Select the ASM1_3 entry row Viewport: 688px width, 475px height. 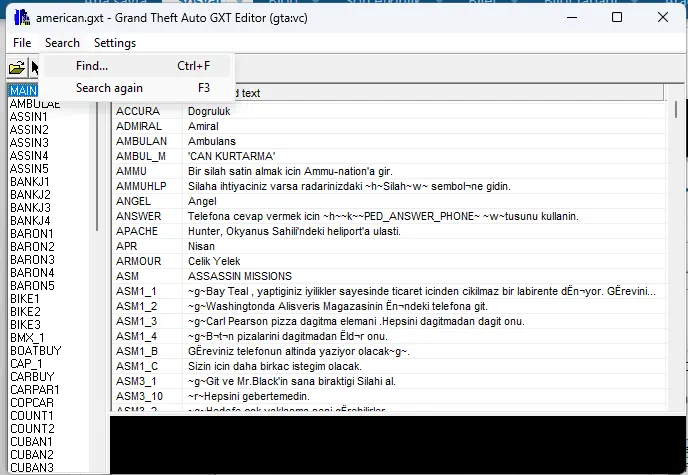pyautogui.click(x=389, y=321)
